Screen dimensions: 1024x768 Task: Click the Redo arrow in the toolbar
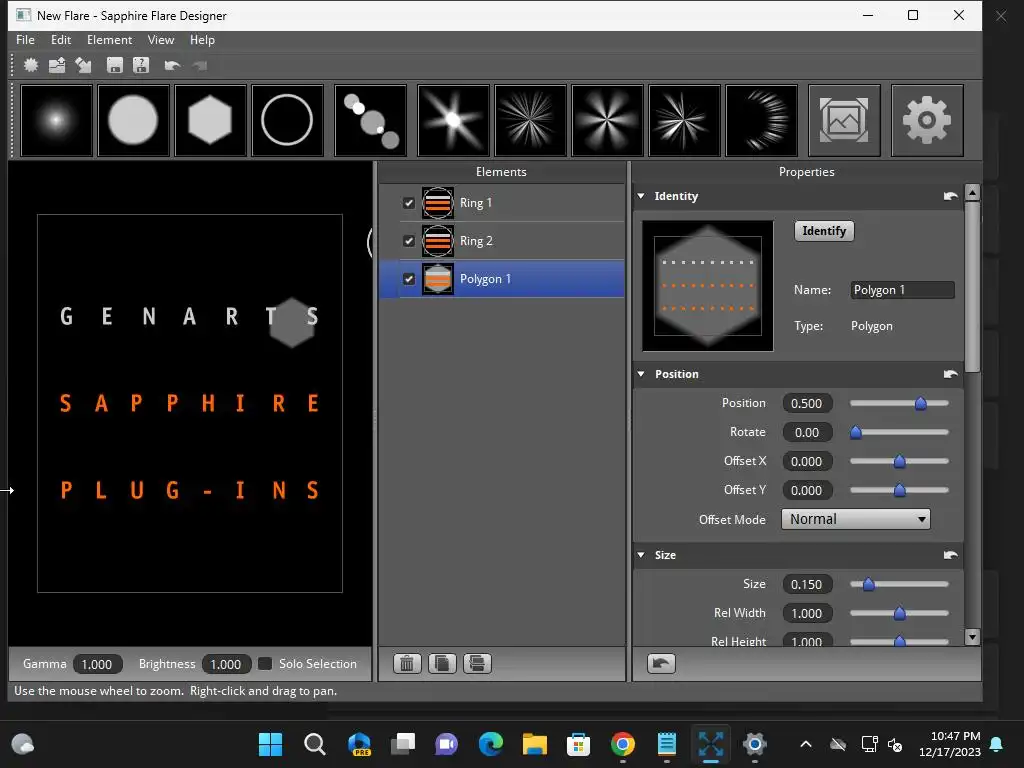(x=200, y=65)
